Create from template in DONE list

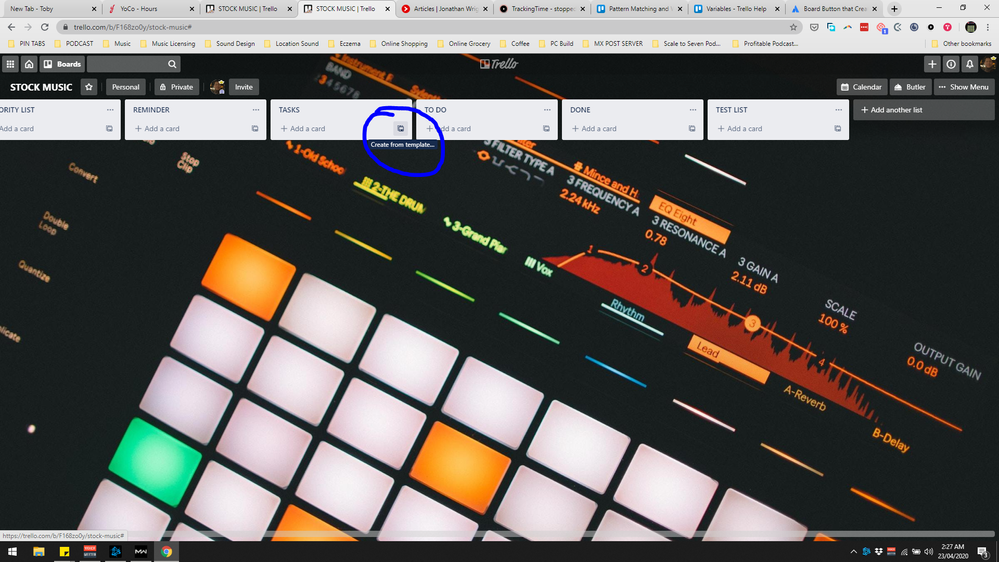[692, 129]
